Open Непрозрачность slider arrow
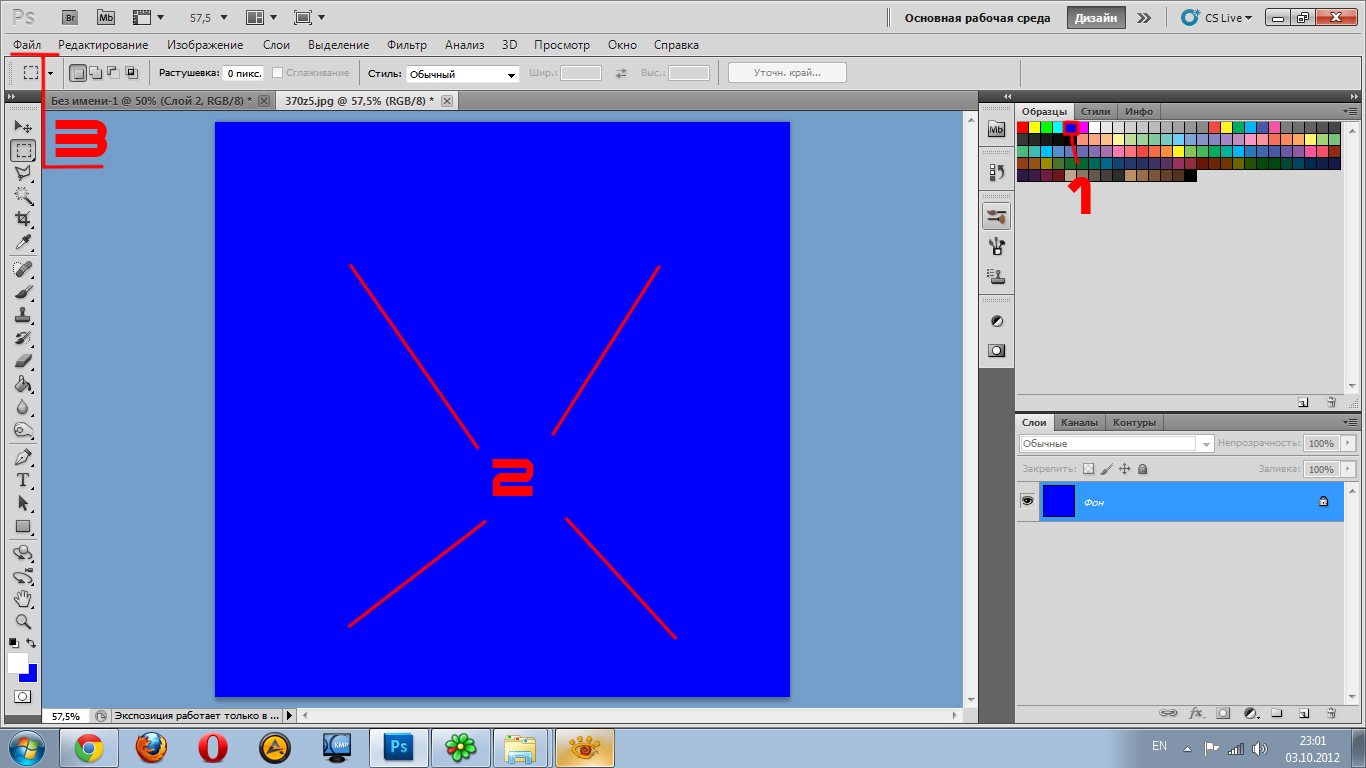 click(x=1348, y=443)
